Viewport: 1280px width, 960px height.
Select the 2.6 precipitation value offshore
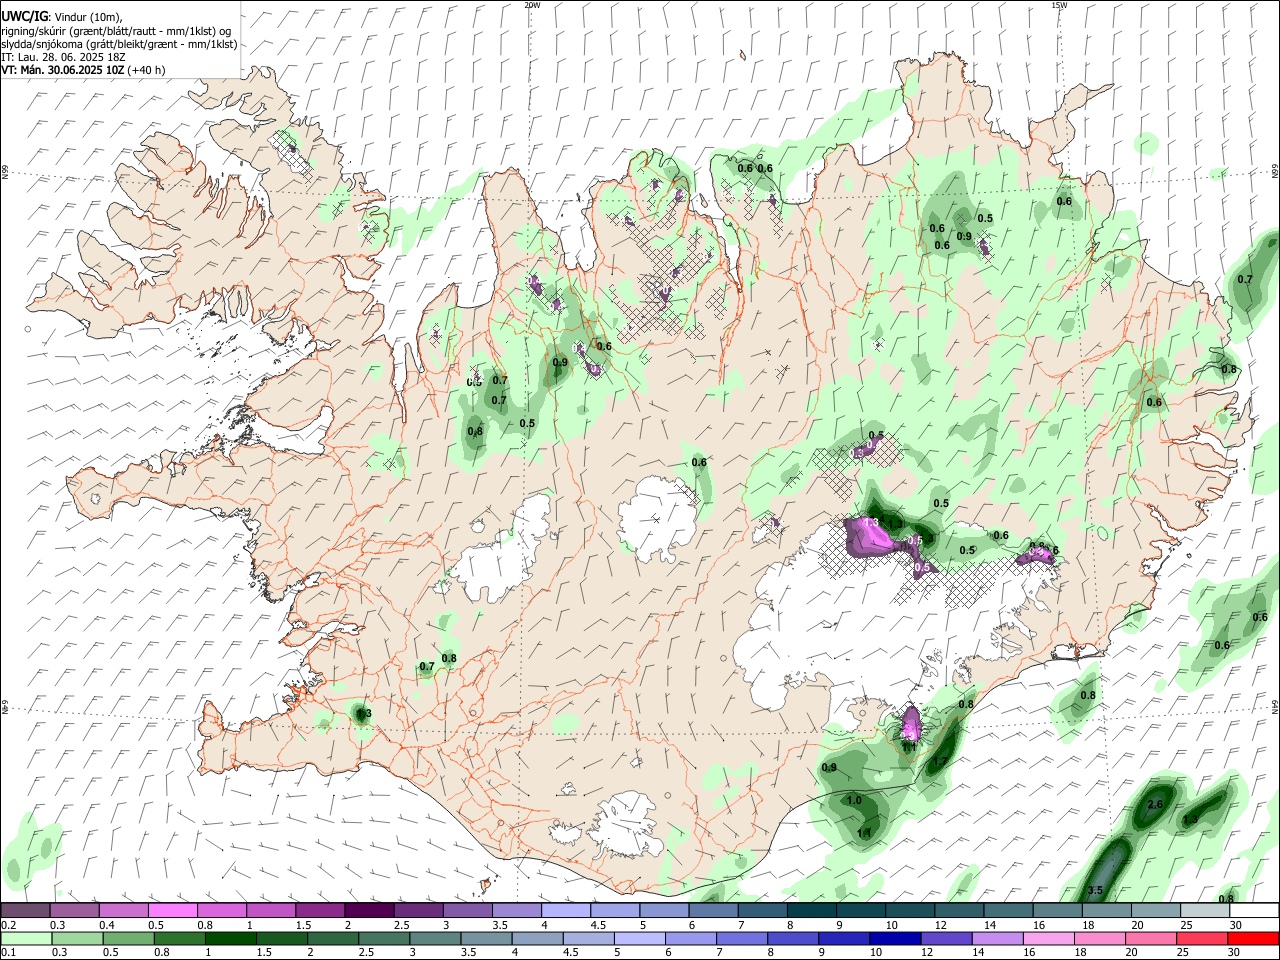click(x=1155, y=805)
